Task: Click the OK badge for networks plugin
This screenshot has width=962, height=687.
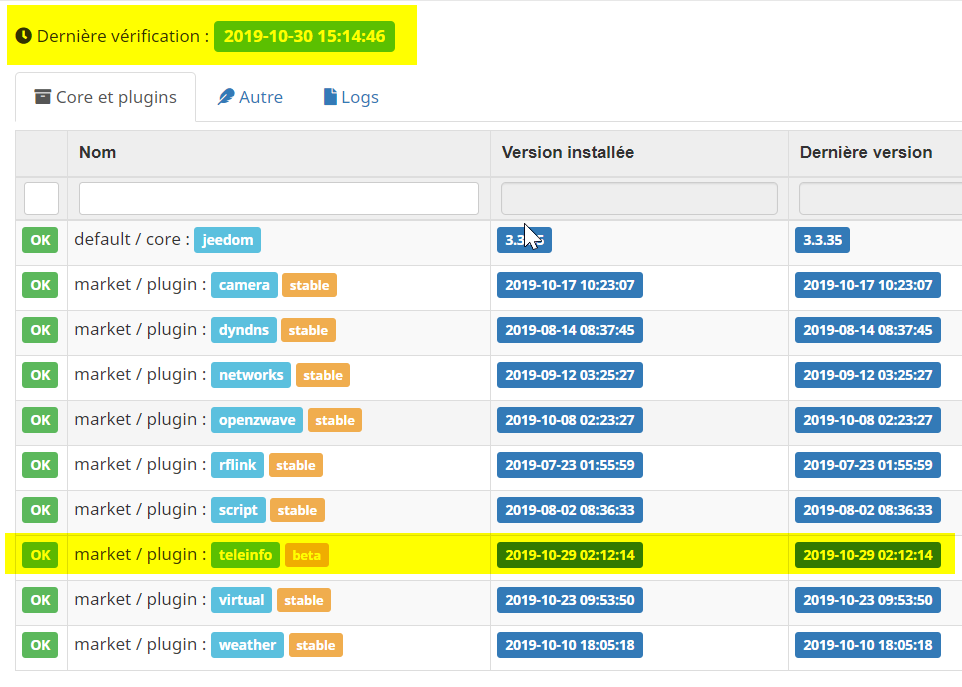Action: 40,375
